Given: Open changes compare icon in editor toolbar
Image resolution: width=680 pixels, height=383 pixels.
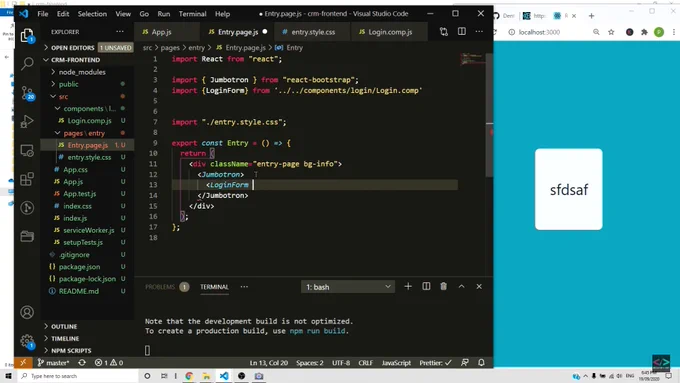Looking at the screenshot, I should [444, 32].
